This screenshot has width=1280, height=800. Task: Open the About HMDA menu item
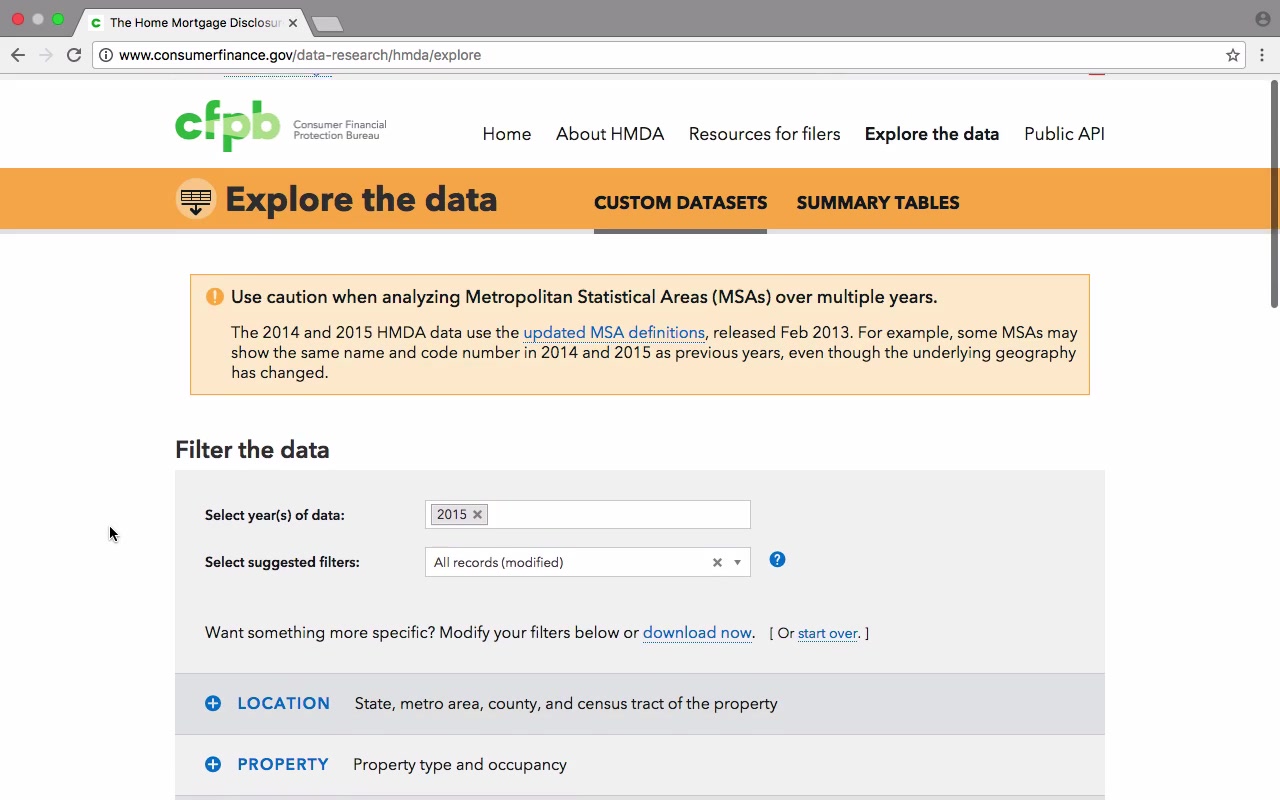coord(609,134)
